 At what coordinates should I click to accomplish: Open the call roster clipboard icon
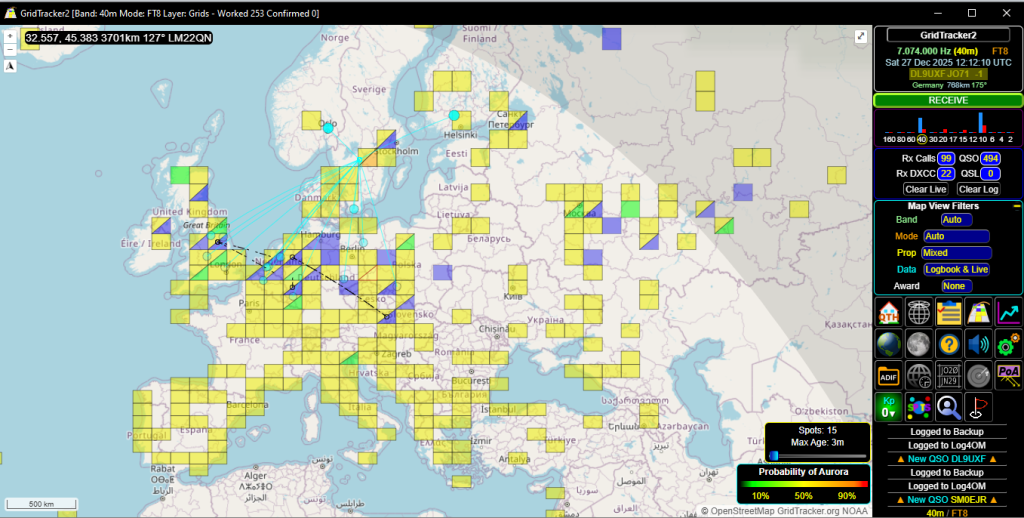click(x=948, y=313)
